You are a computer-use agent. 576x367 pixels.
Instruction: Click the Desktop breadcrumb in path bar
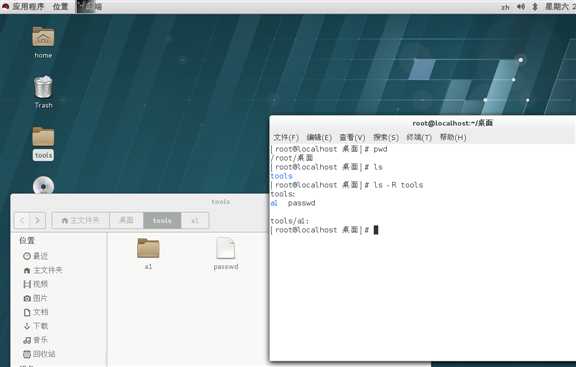(x=126, y=220)
